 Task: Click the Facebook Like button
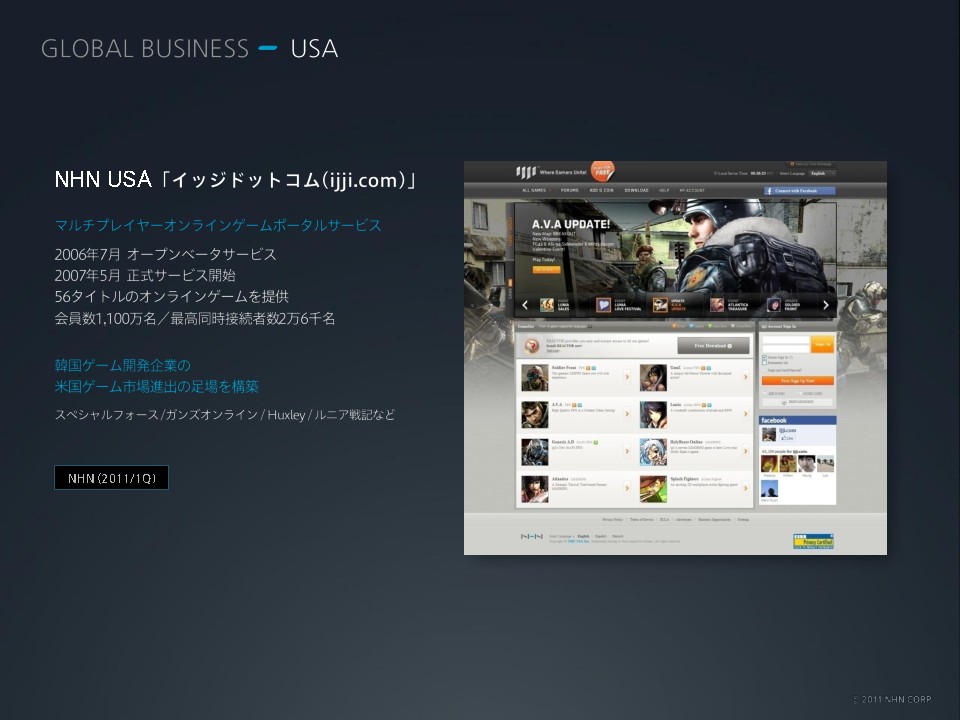(x=787, y=438)
